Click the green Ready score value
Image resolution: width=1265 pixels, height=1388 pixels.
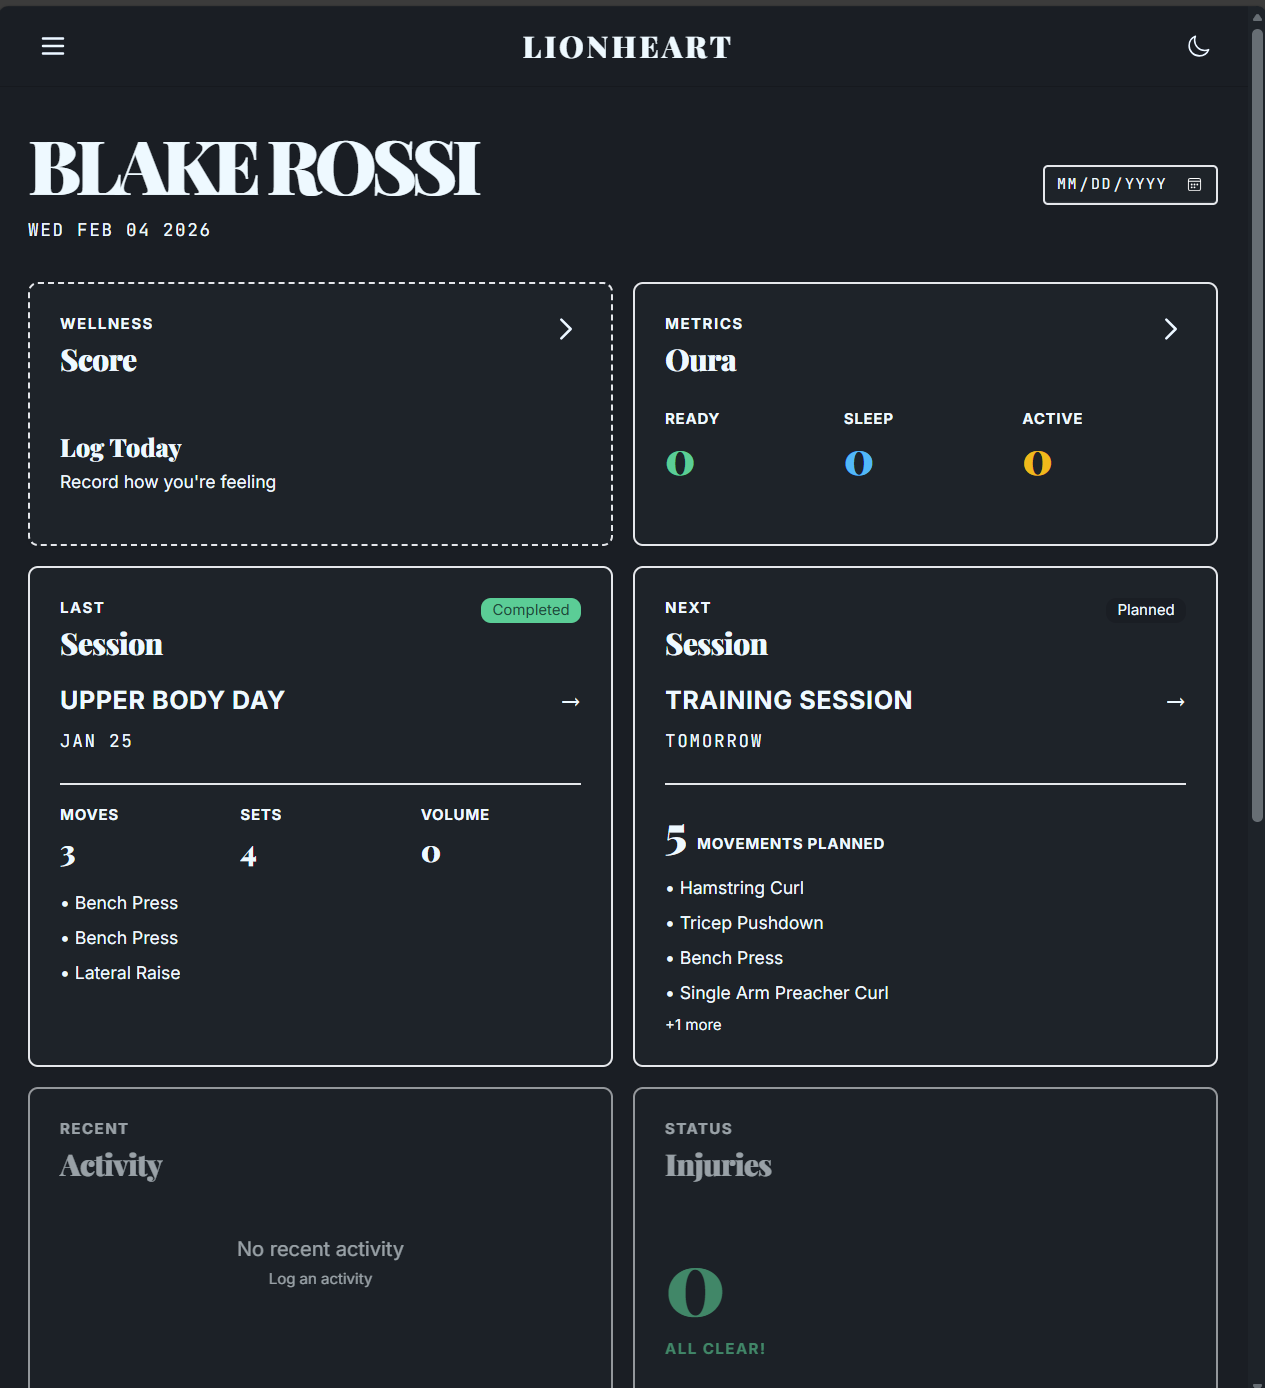click(x=680, y=463)
